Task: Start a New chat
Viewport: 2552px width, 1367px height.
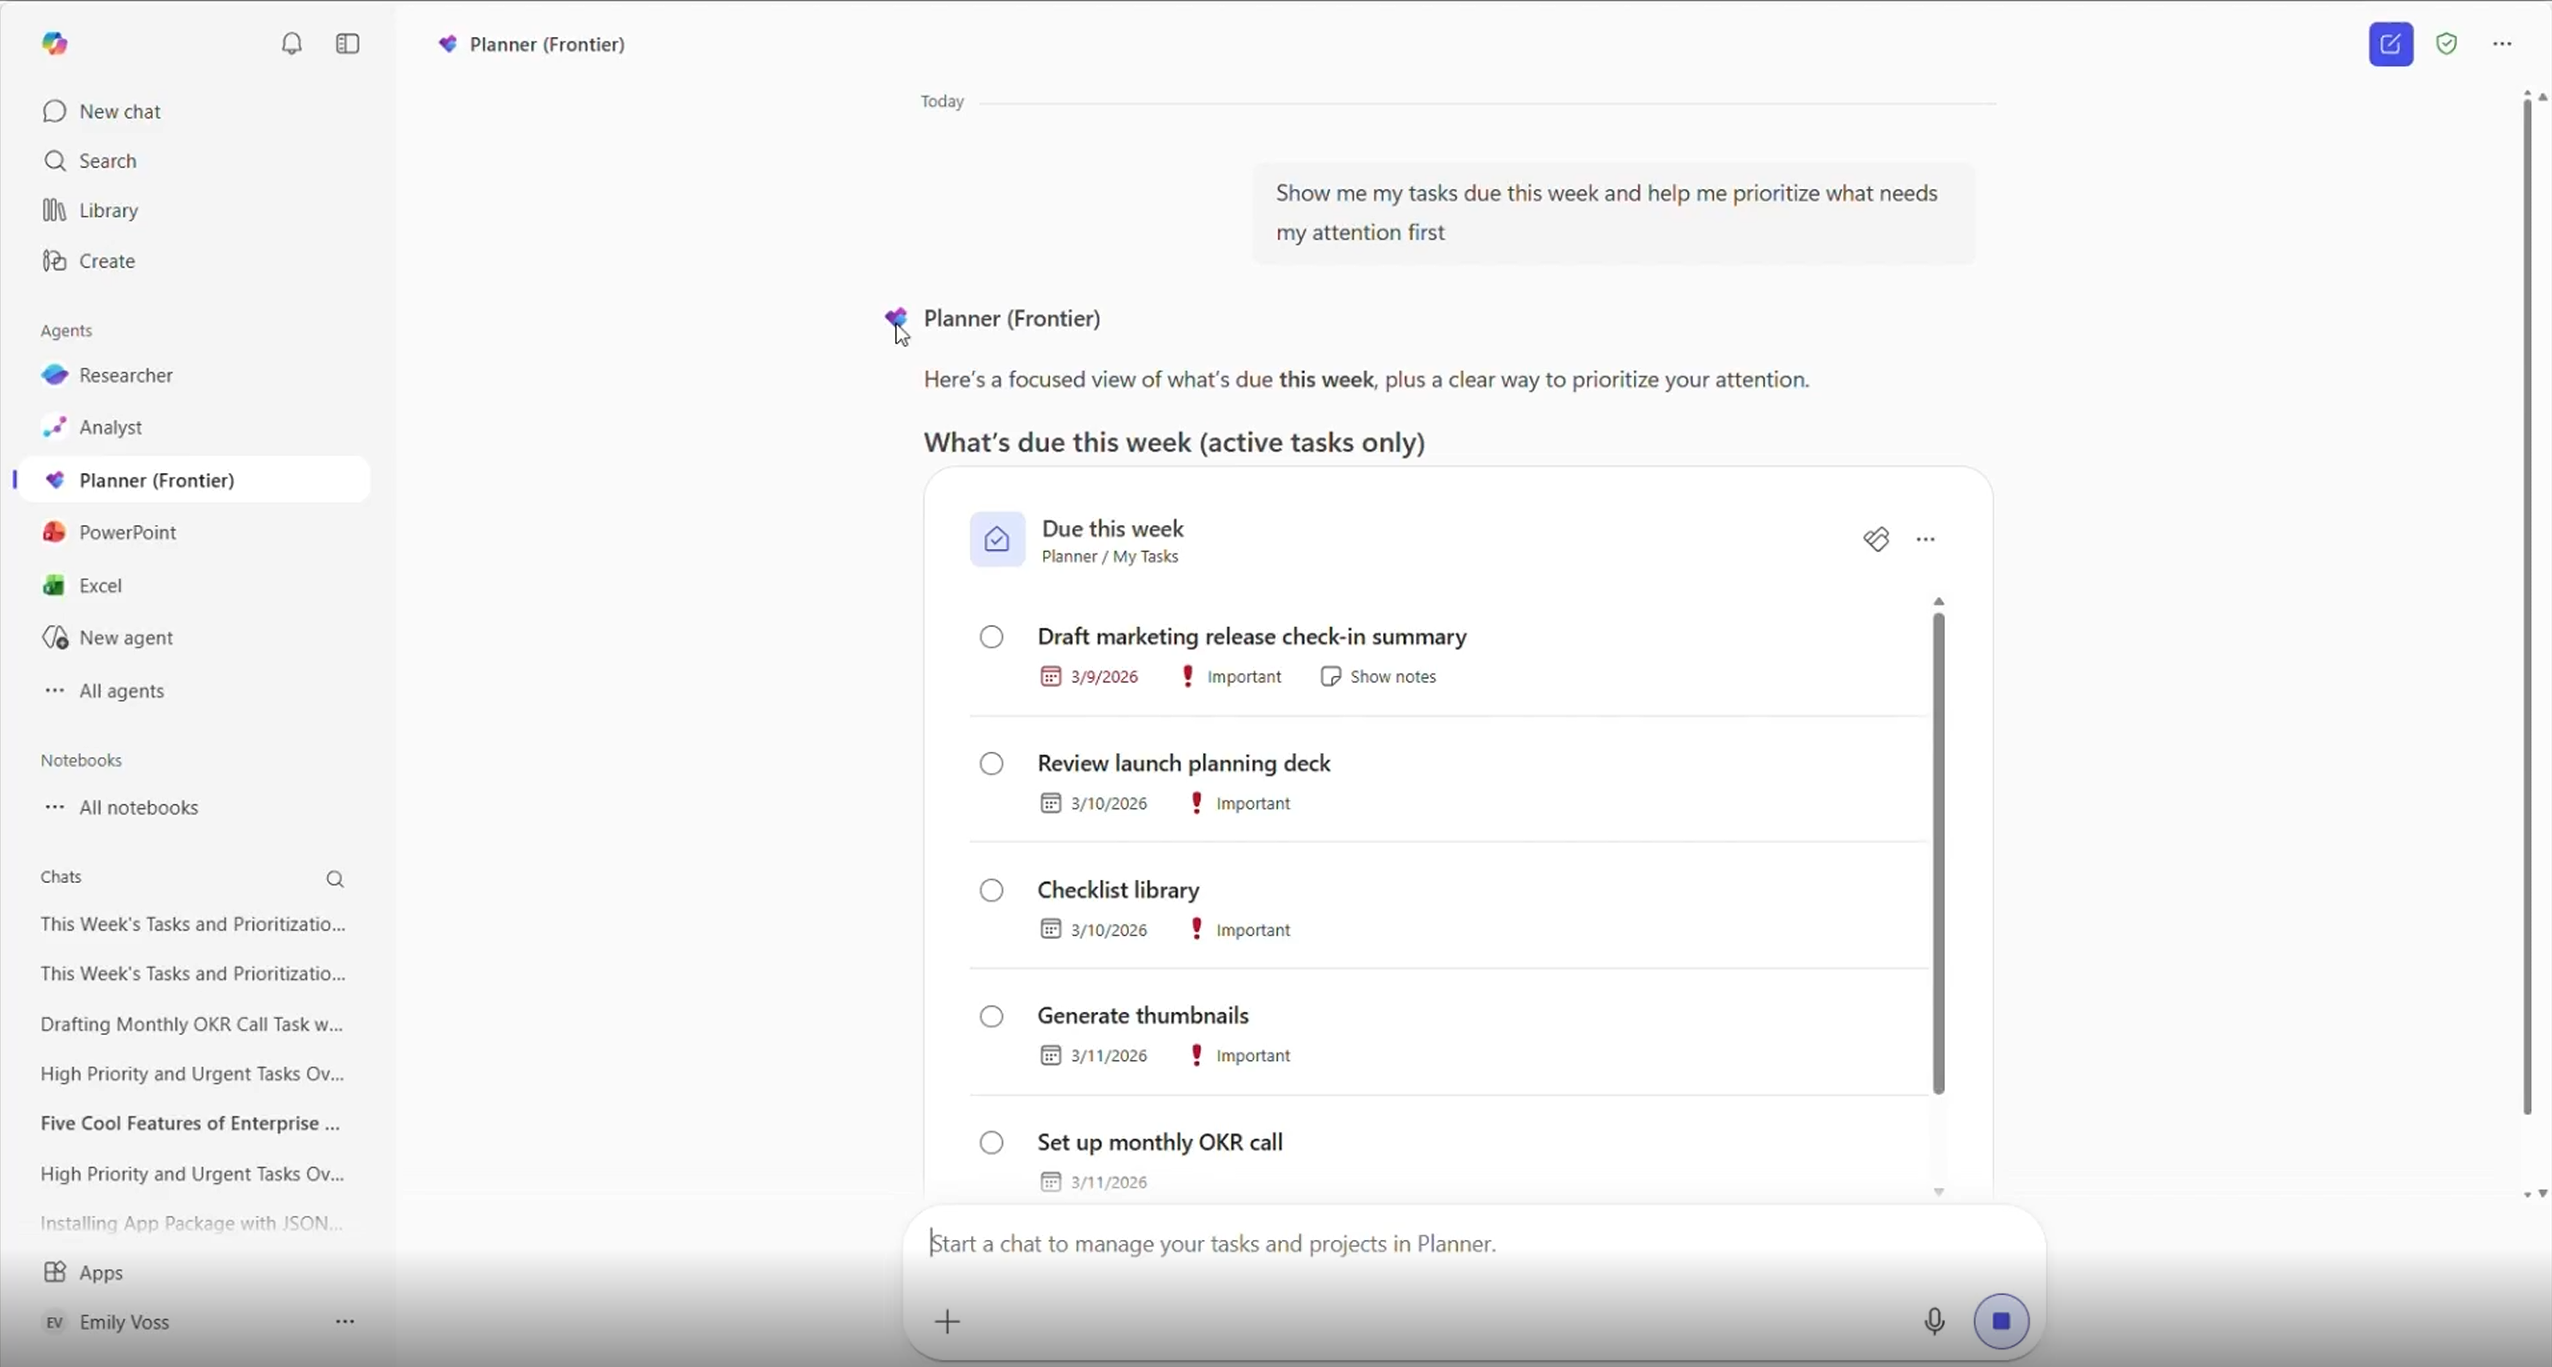Action: [x=101, y=111]
